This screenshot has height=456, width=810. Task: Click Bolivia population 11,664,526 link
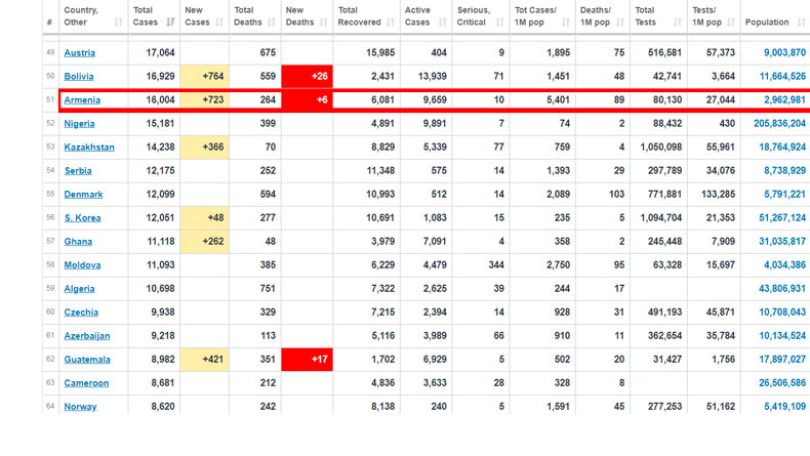(783, 76)
